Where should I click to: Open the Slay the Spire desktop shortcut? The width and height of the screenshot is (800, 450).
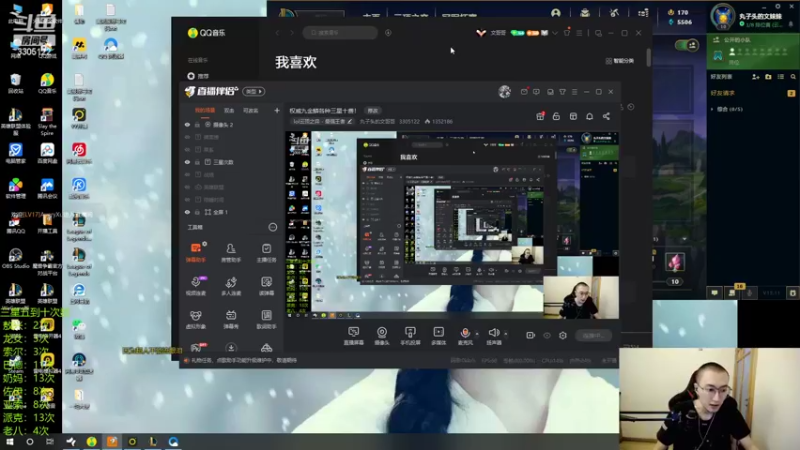(47, 121)
